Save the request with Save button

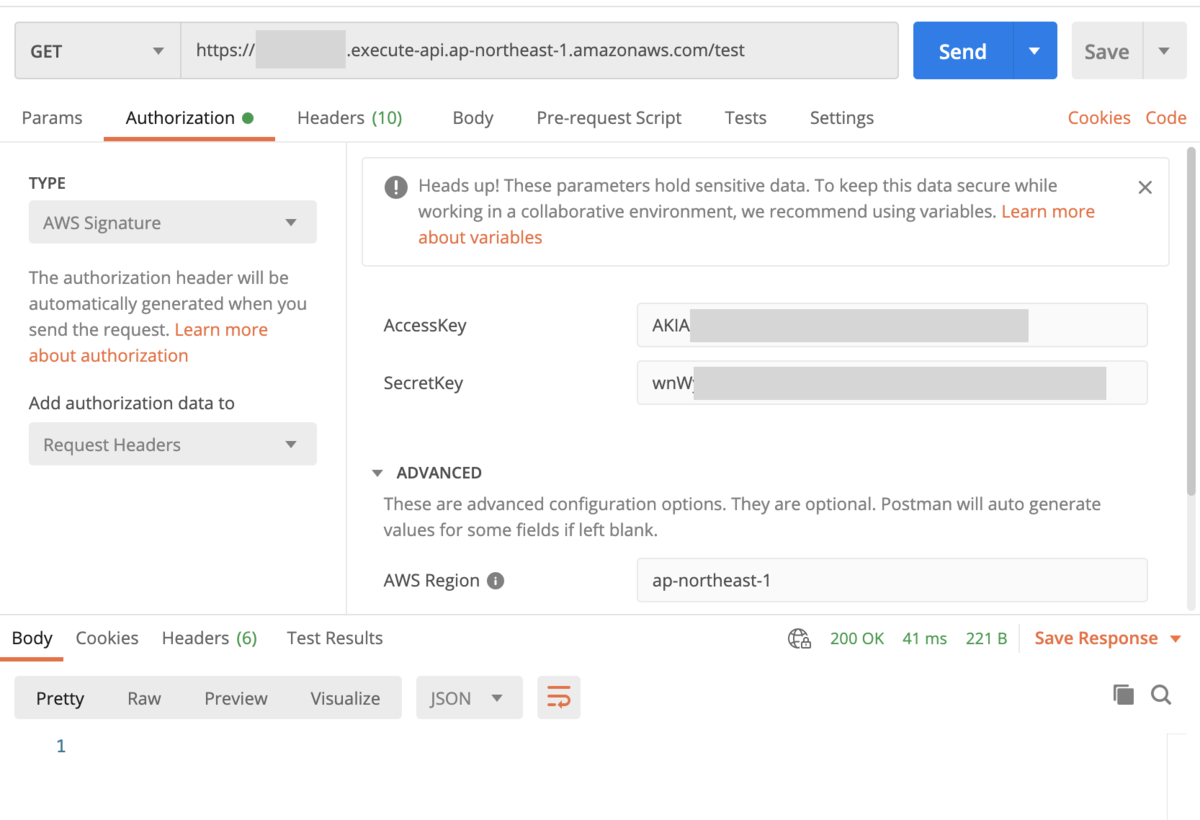coord(1107,51)
